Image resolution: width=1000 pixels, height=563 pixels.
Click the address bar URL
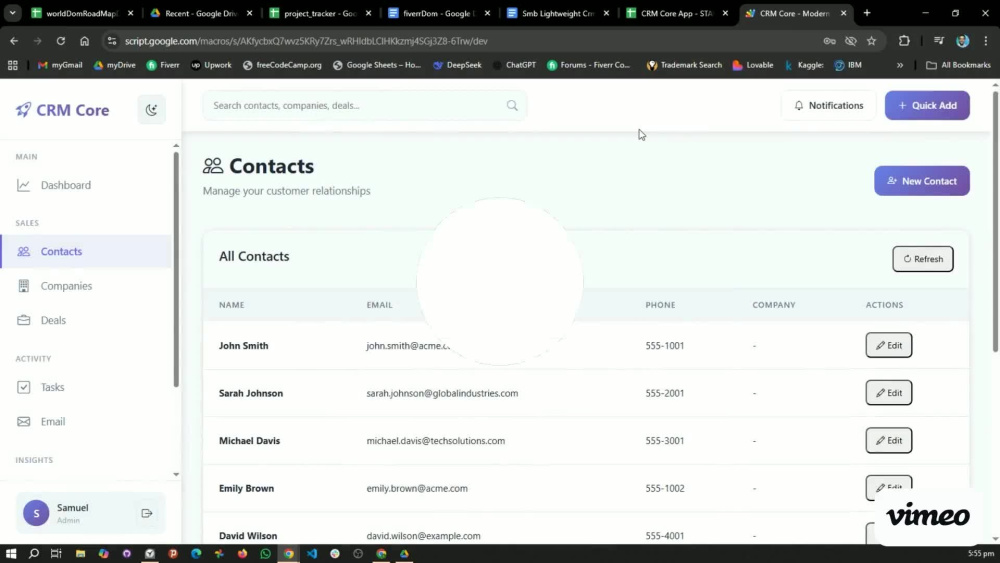click(x=306, y=41)
